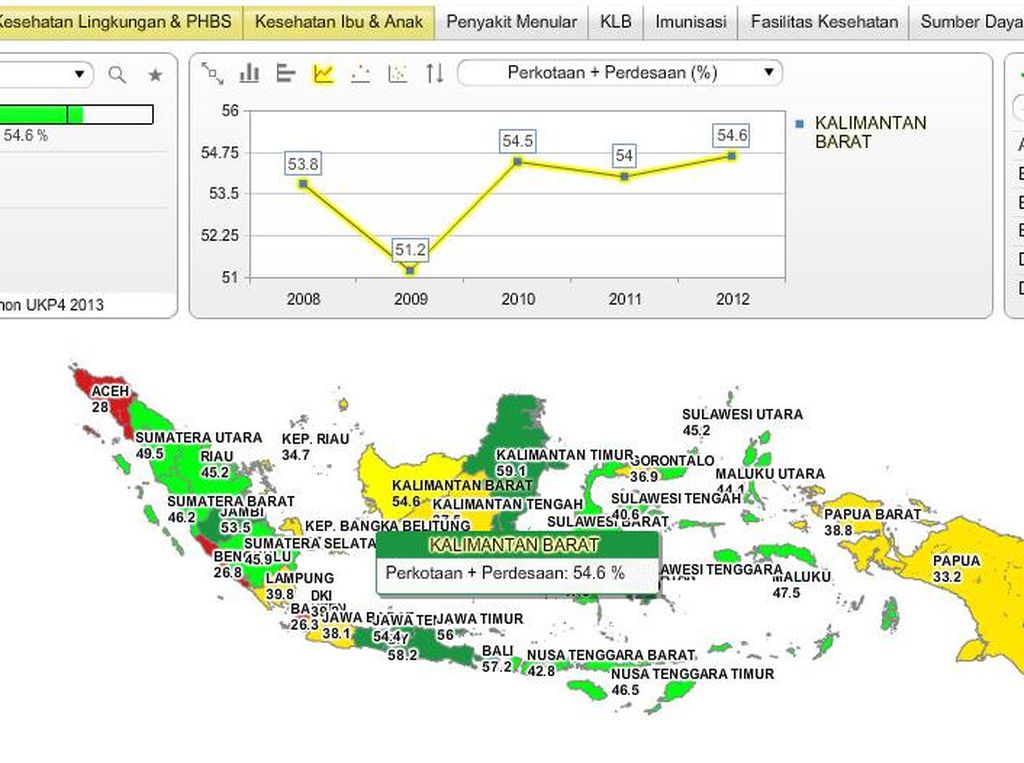The height and width of the screenshot is (763, 1024).
Task: Select the 2012 data point labeled 54.6
Action: tap(732, 155)
